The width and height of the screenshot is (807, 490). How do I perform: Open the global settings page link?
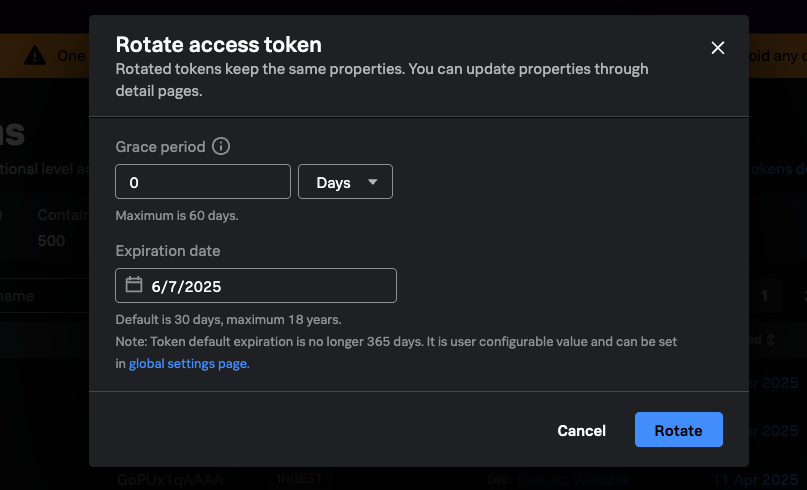[x=188, y=364]
